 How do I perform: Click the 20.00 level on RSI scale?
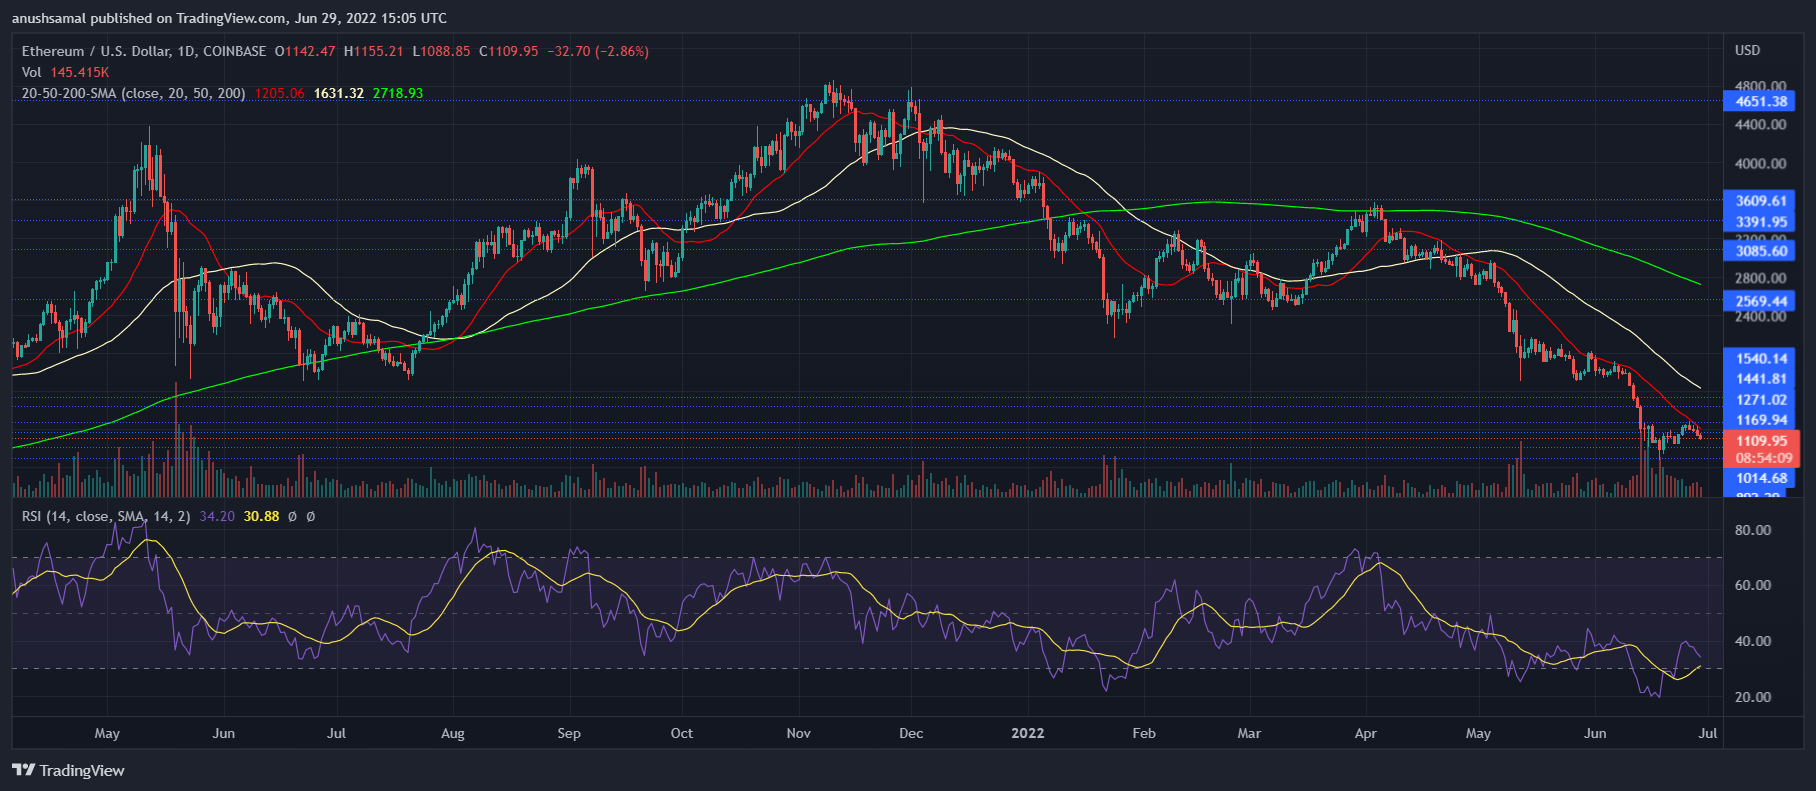click(x=1753, y=697)
